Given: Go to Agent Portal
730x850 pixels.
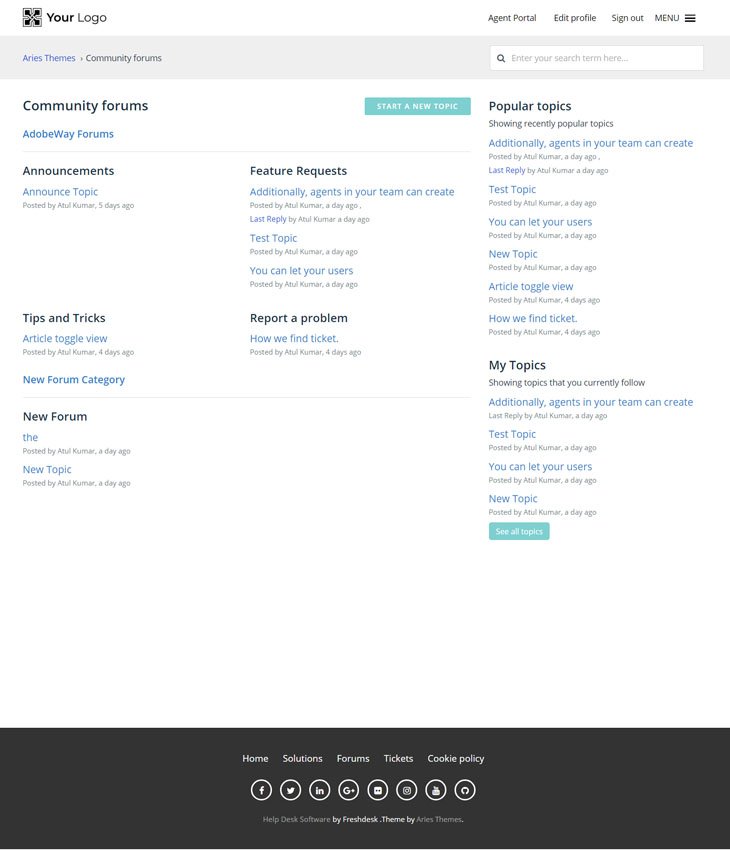Looking at the screenshot, I should click(x=512, y=18).
